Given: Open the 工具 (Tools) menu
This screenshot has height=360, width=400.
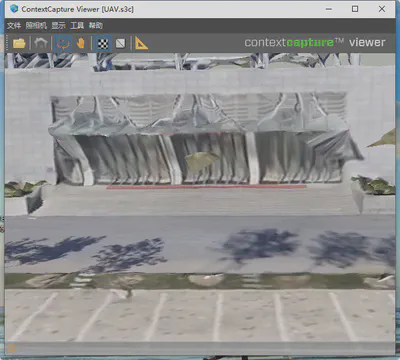Looking at the screenshot, I should [77, 25].
